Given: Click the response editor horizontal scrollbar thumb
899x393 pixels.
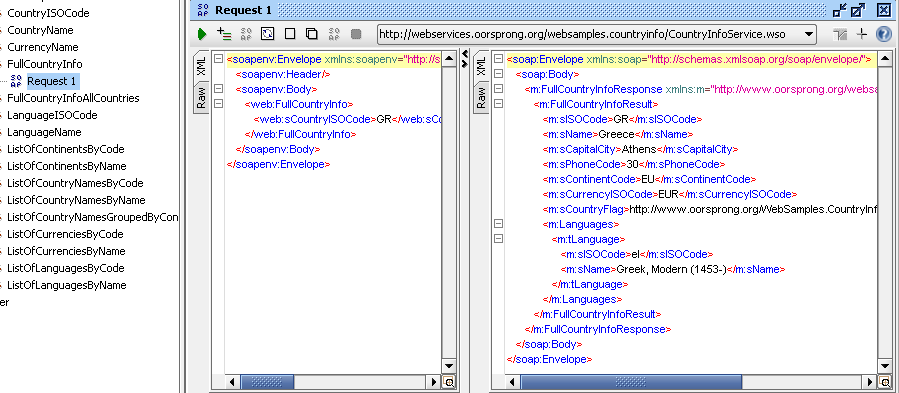Looking at the screenshot, I should [631, 382].
